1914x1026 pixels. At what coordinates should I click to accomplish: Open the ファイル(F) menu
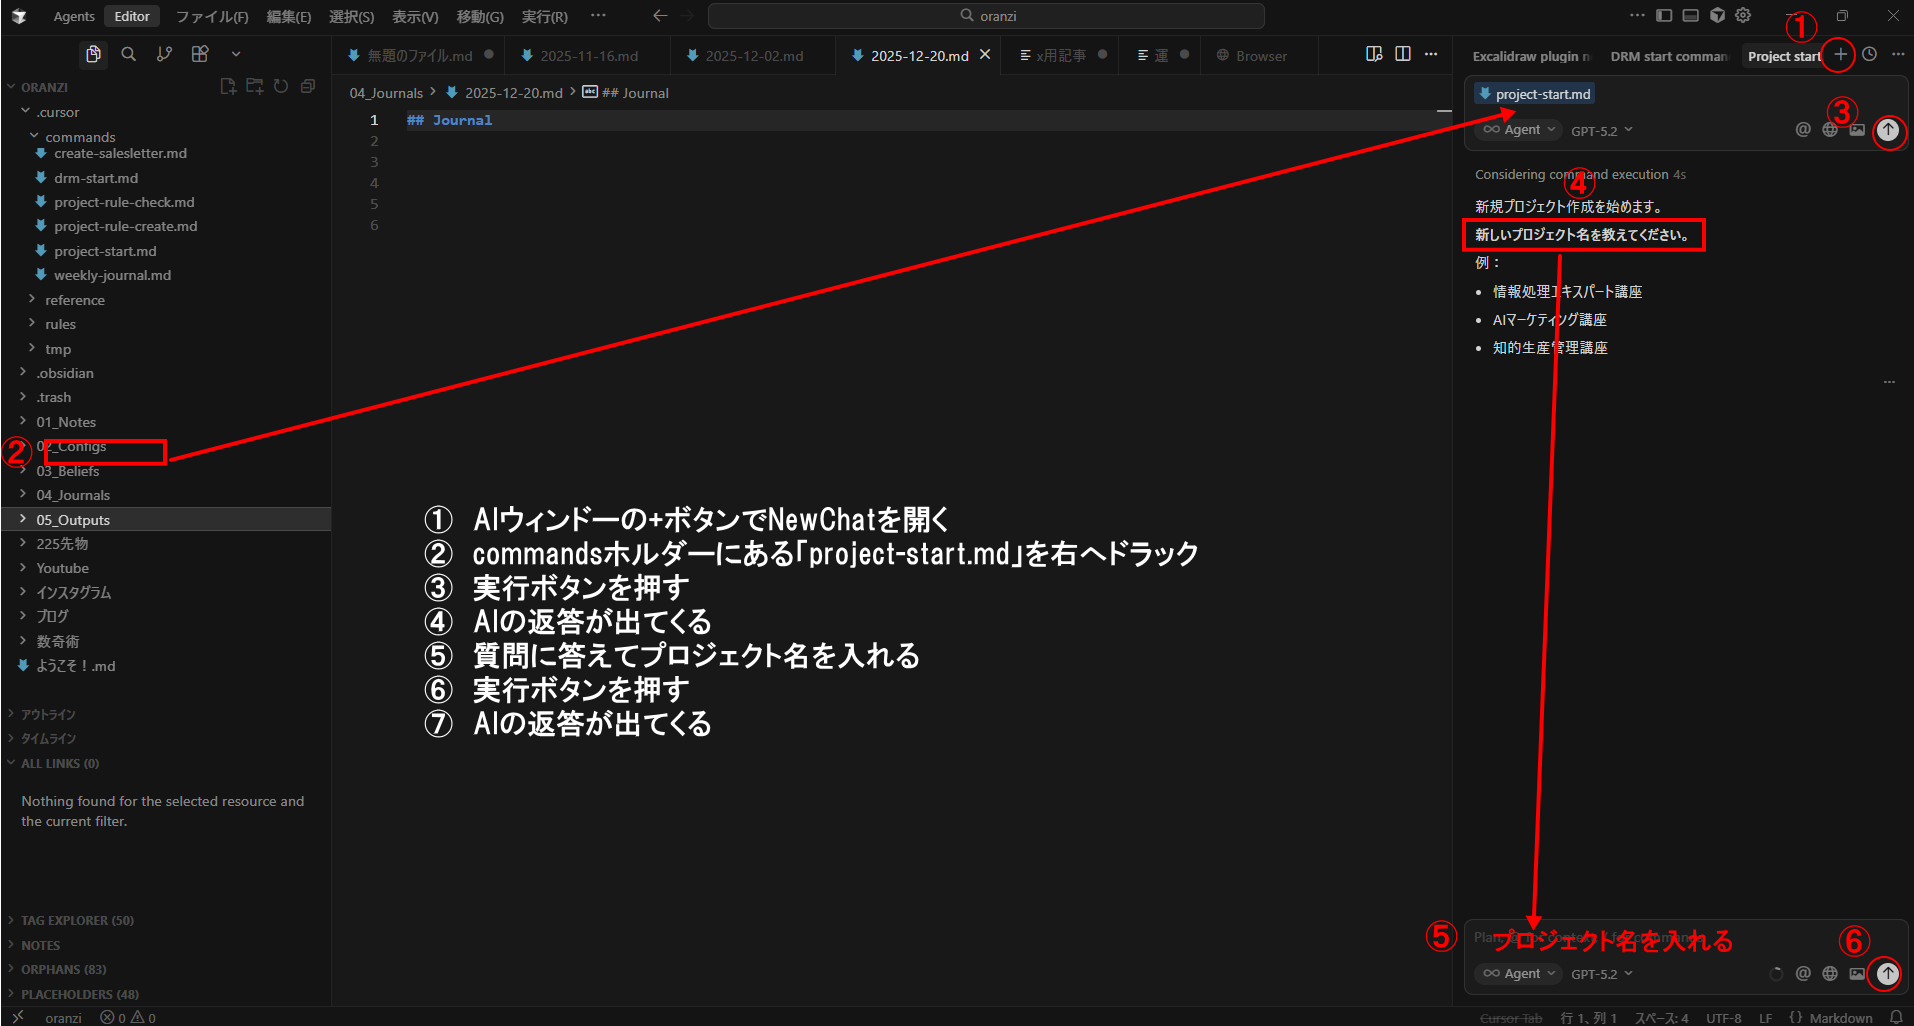(x=212, y=16)
